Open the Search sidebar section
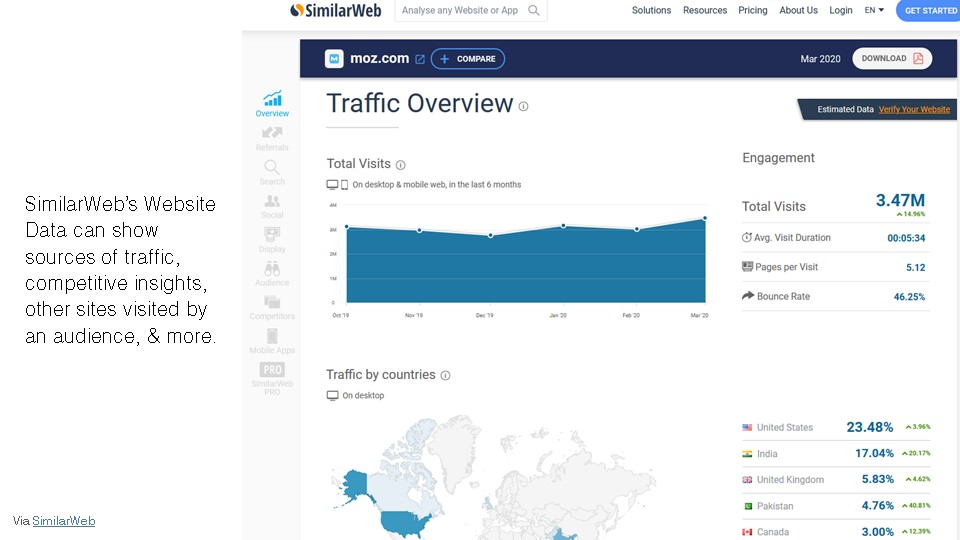This screenshot has width=960, height=540. [272, 173]
